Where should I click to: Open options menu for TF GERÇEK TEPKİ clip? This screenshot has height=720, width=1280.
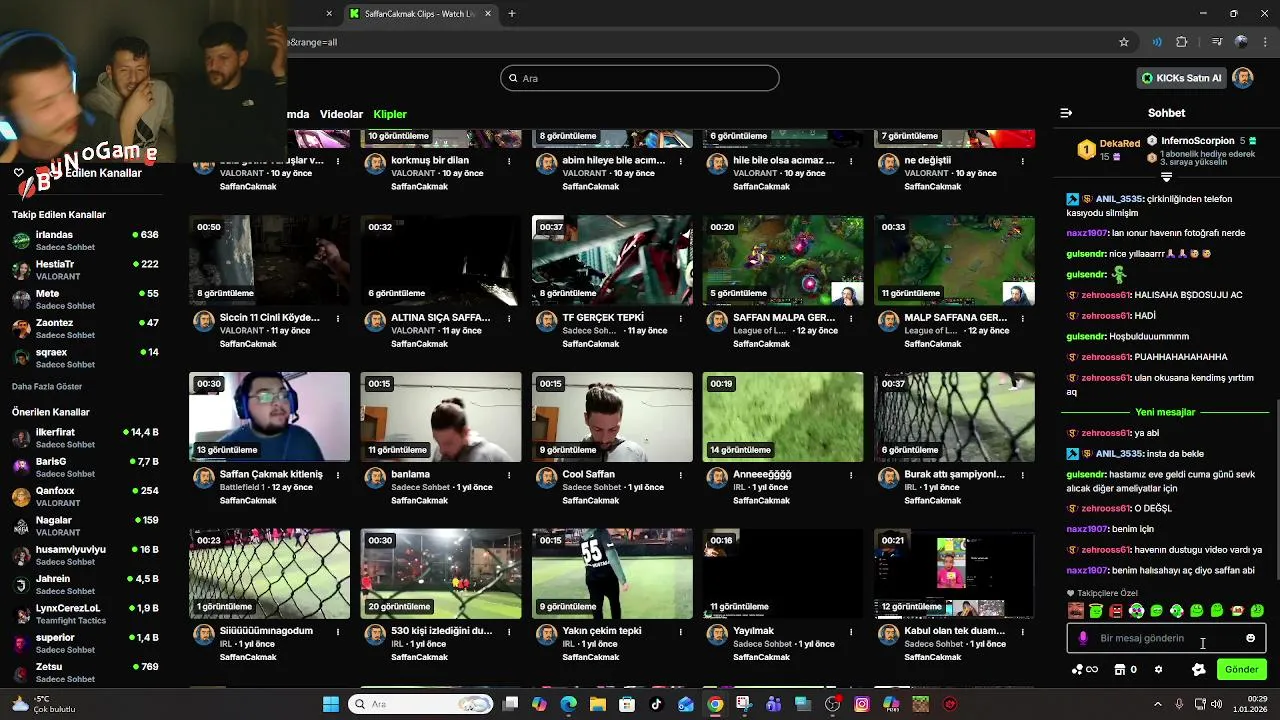pyautogui.click(x=680, y=318)
